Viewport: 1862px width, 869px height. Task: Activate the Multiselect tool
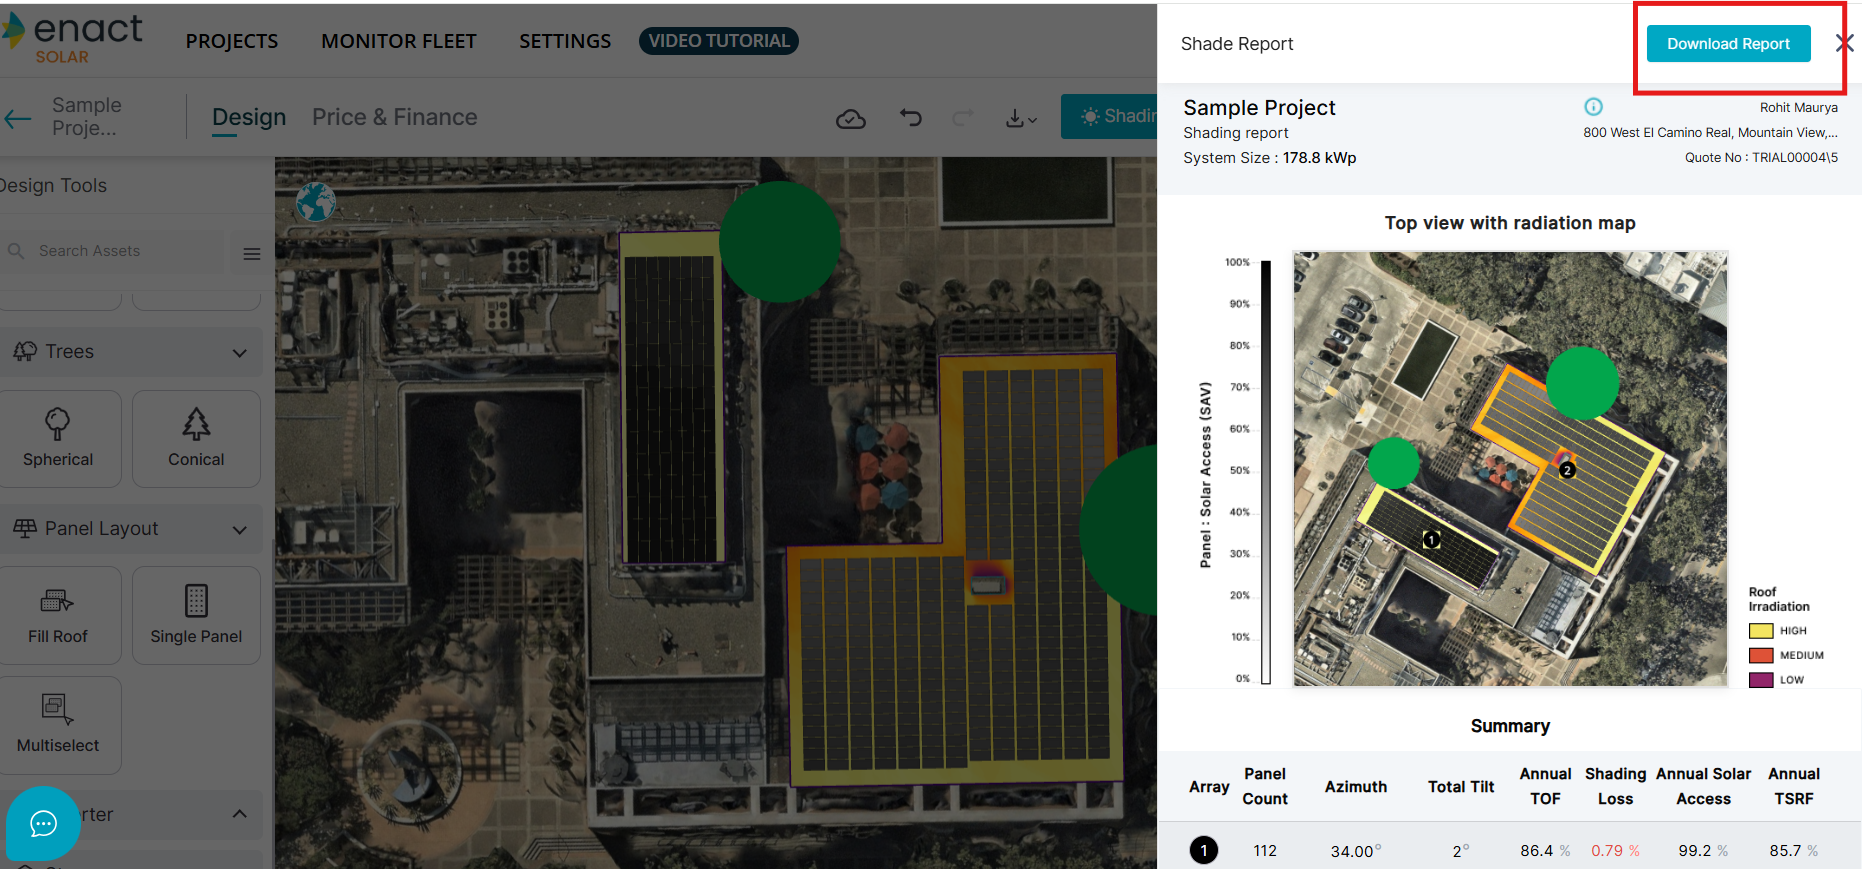click(x=59, y=725)
